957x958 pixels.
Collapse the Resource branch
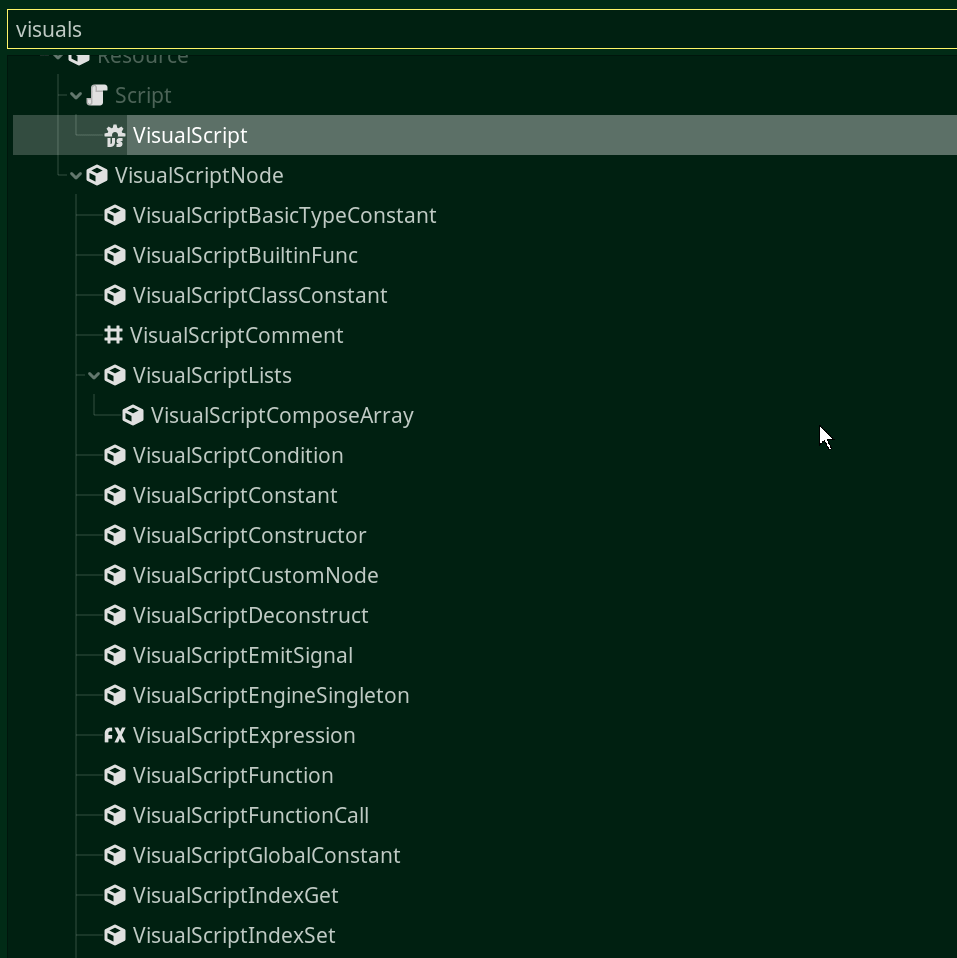[x=58, y=55]
